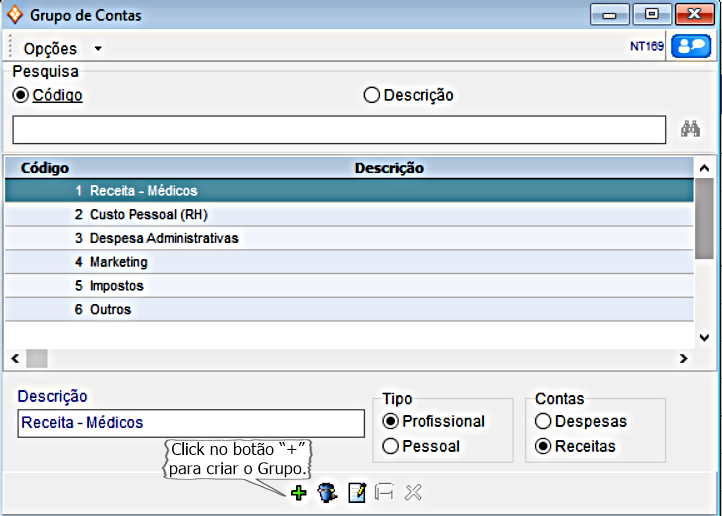
Task: Click the edit notepad with pencil icon
Action: [356, 492]
